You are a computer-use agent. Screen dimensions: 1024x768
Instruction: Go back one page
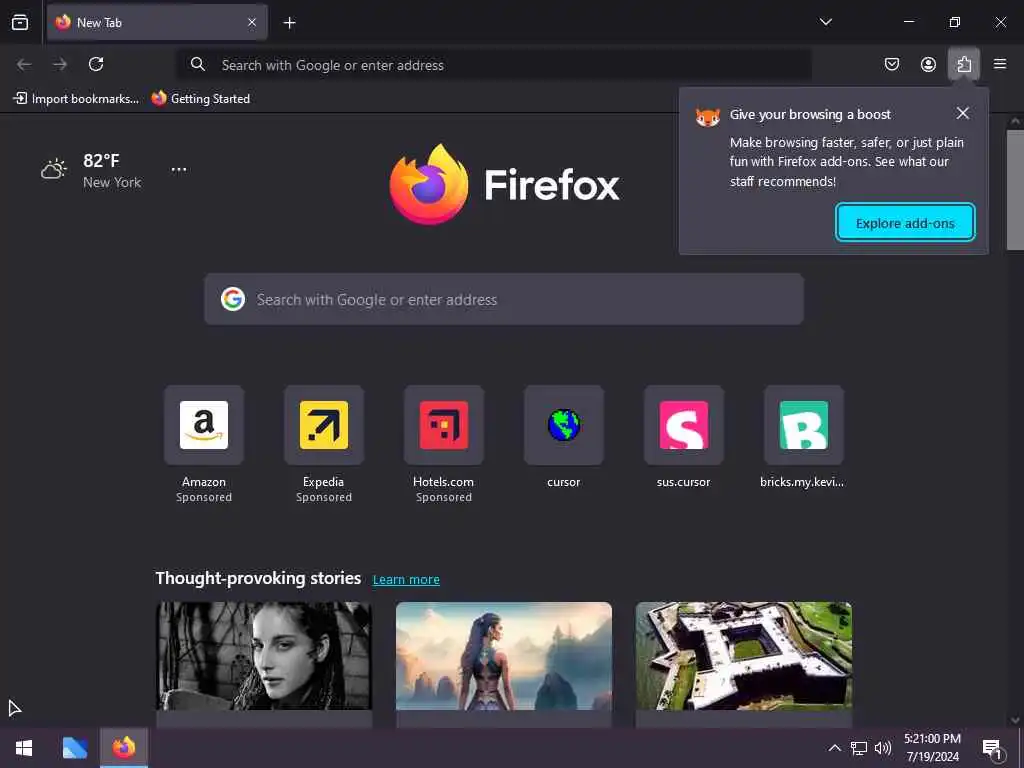point(24,64)
